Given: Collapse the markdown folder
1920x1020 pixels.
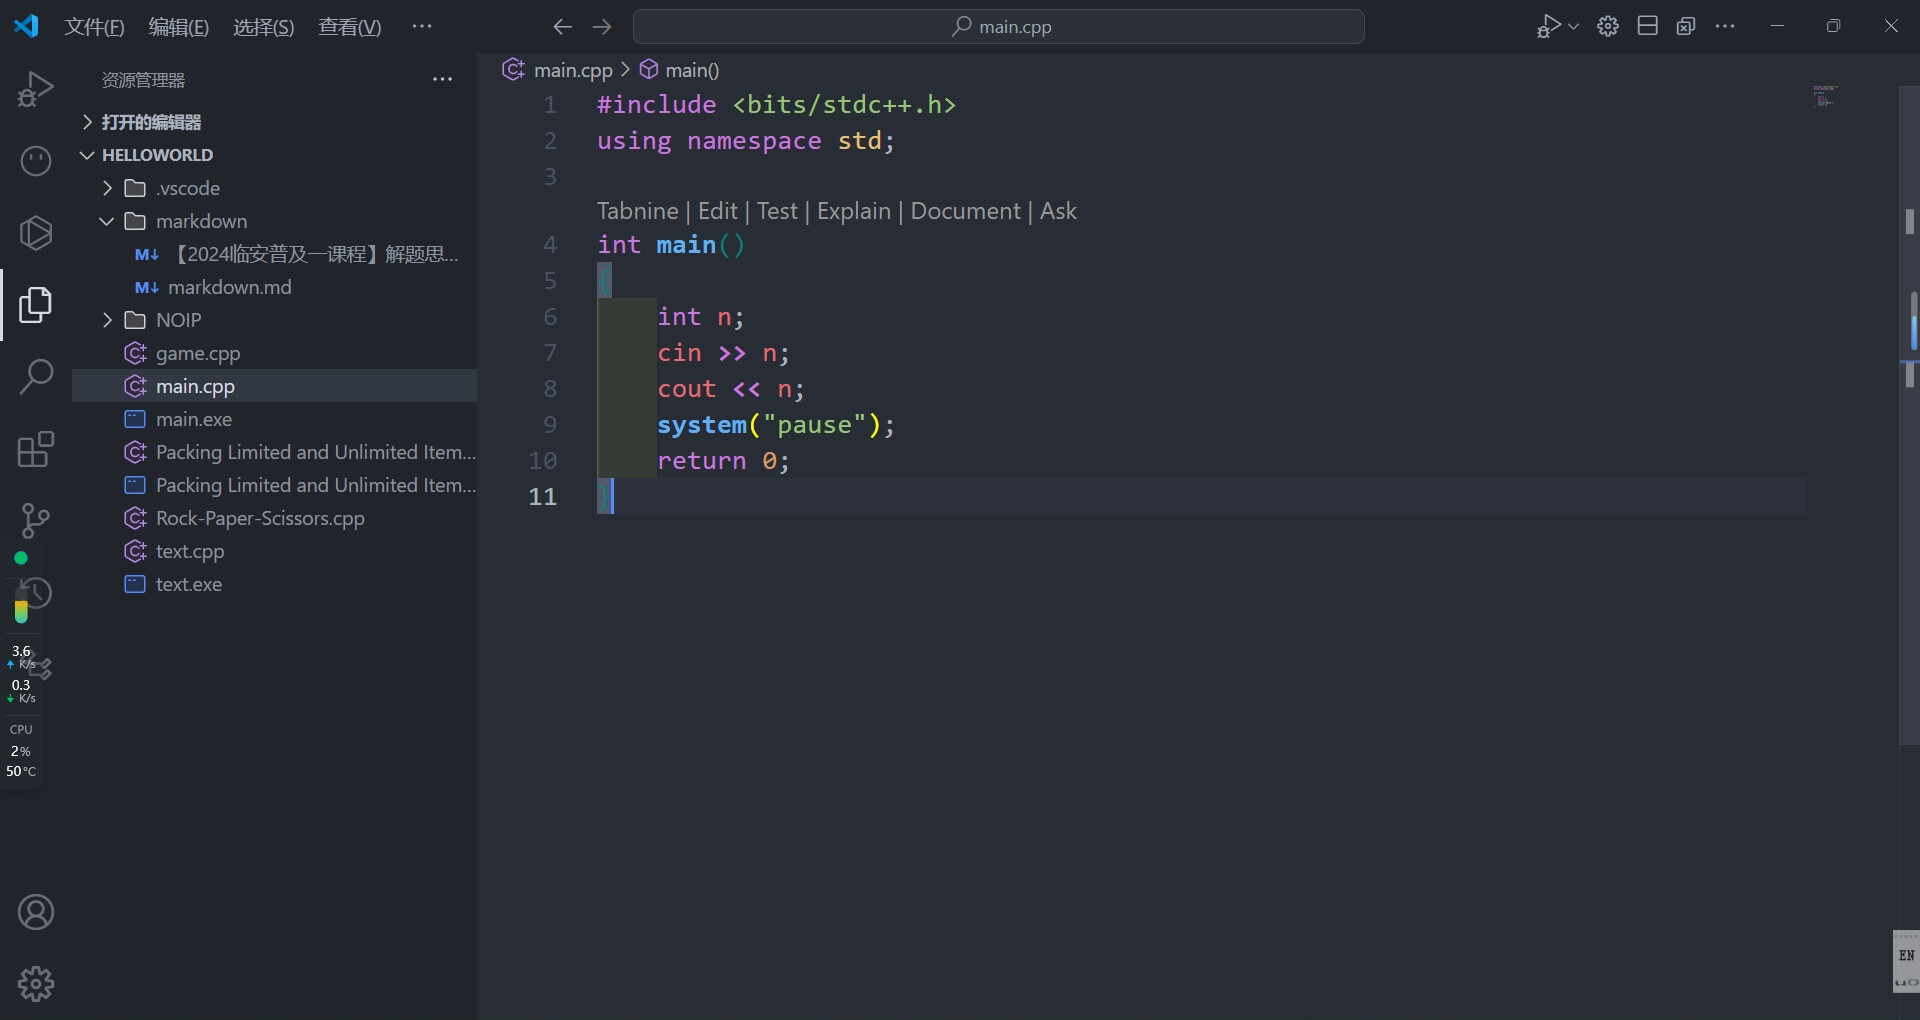Looking at the screenshot, I should 200,221.
